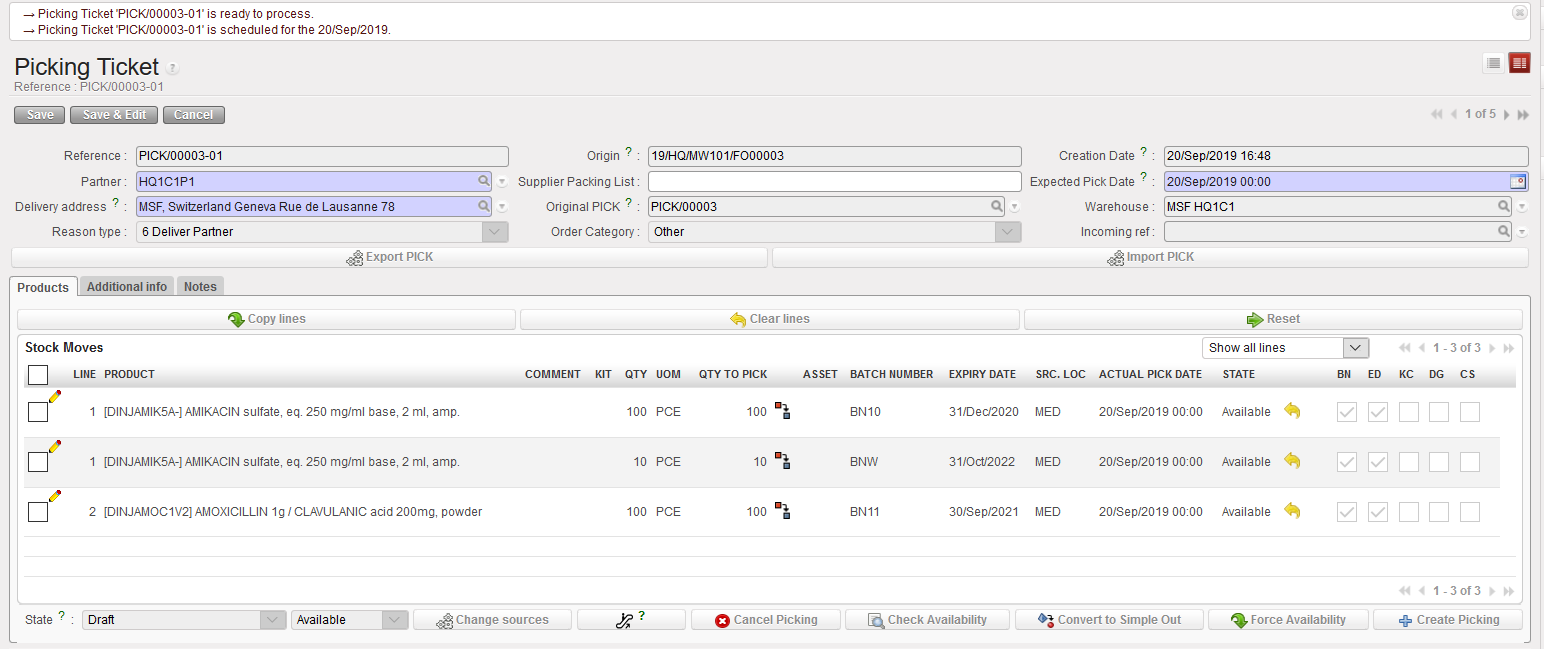1544x649 pixels.
Task: Switch to list view icon
Action: (1493, 63)
